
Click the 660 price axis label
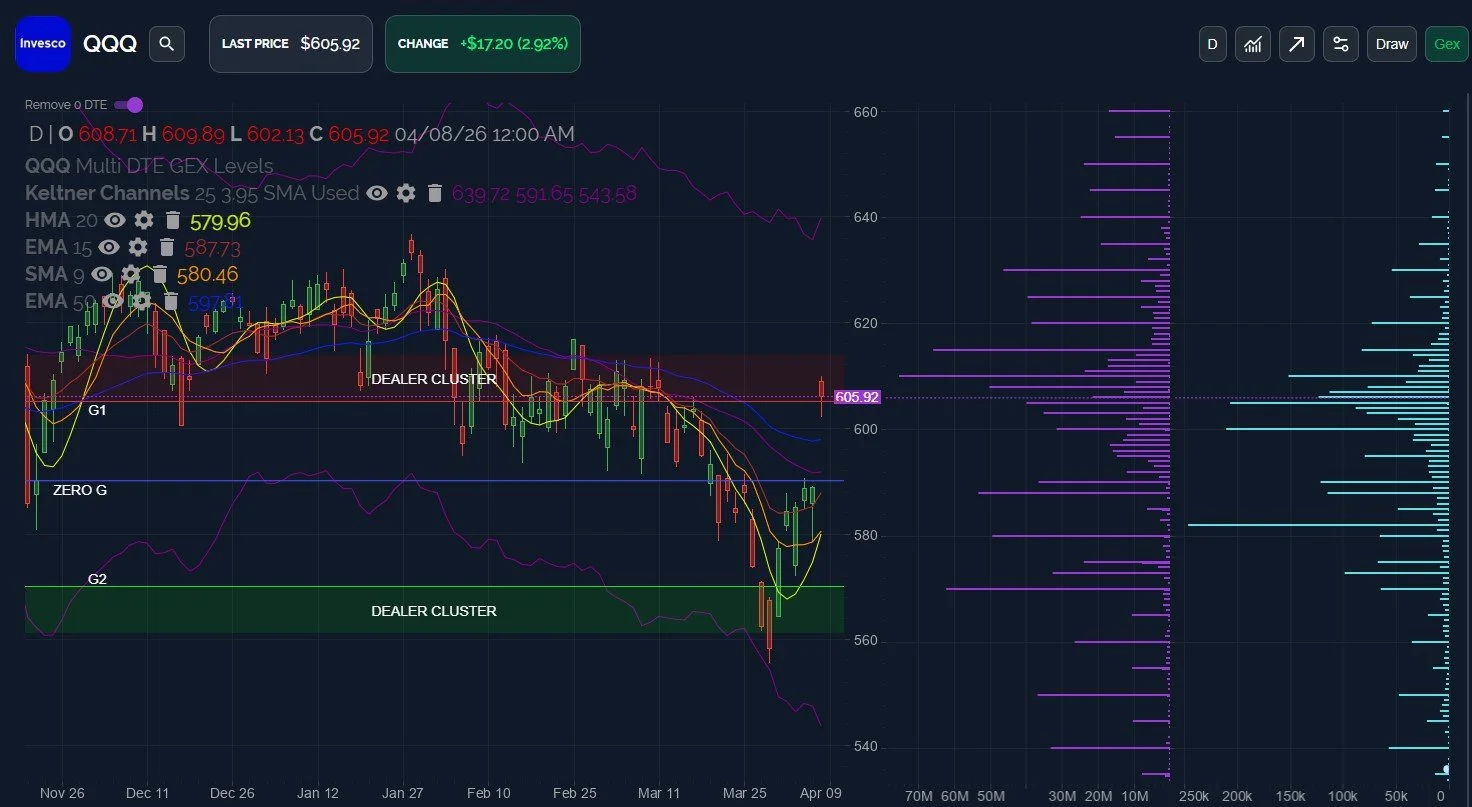tap(866, 112)
